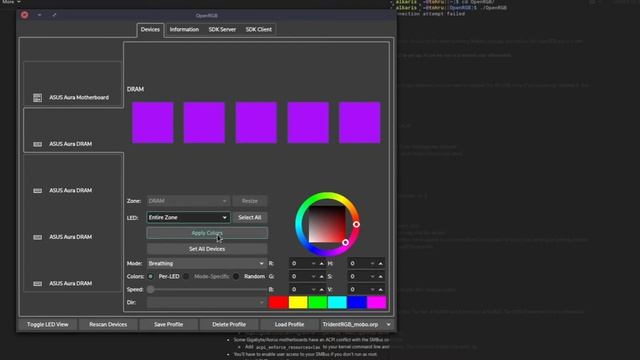The image size is (640, 360).
Task: Increase the B value with its up arrow
Action: (322, 290)
